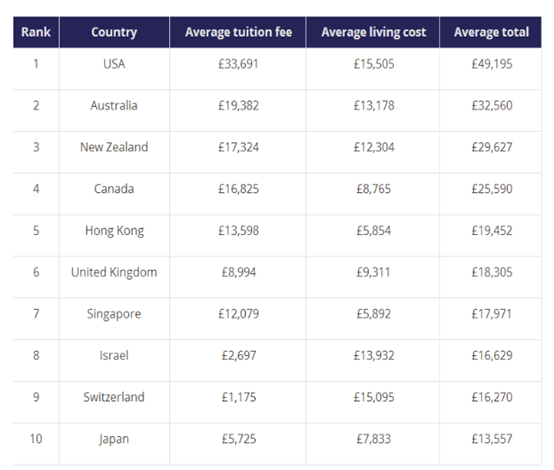Screen dimensions: 554x470
Task: Click the Rank column header
Action: pyautogui.click(x=36, y=32)
